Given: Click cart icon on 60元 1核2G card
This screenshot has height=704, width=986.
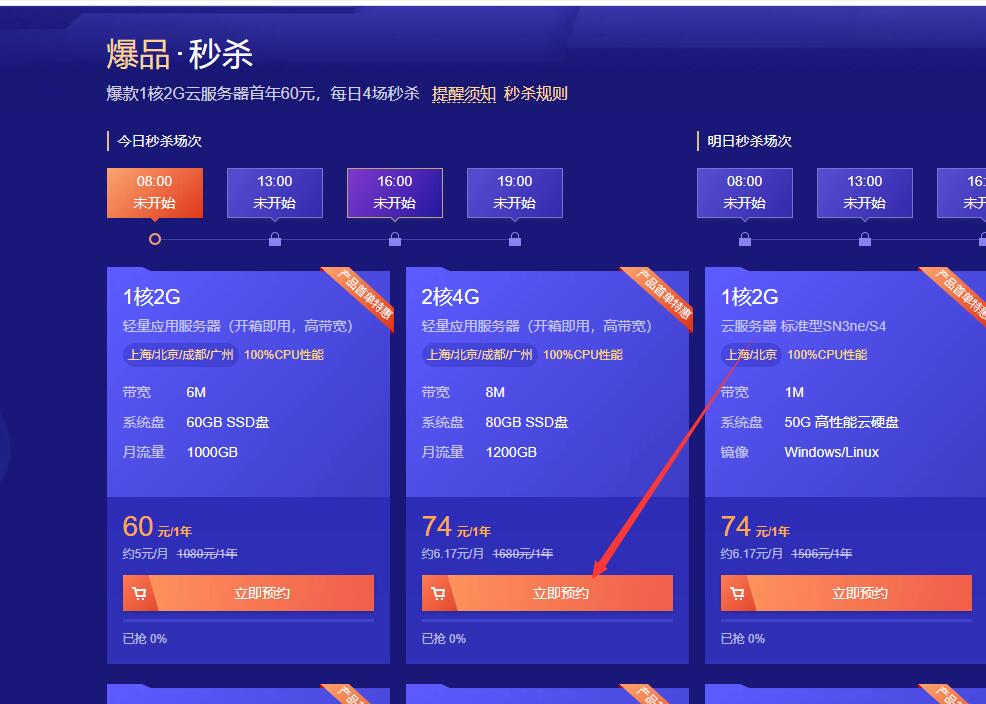Looking at the screenshot, I should click(140, 593).
